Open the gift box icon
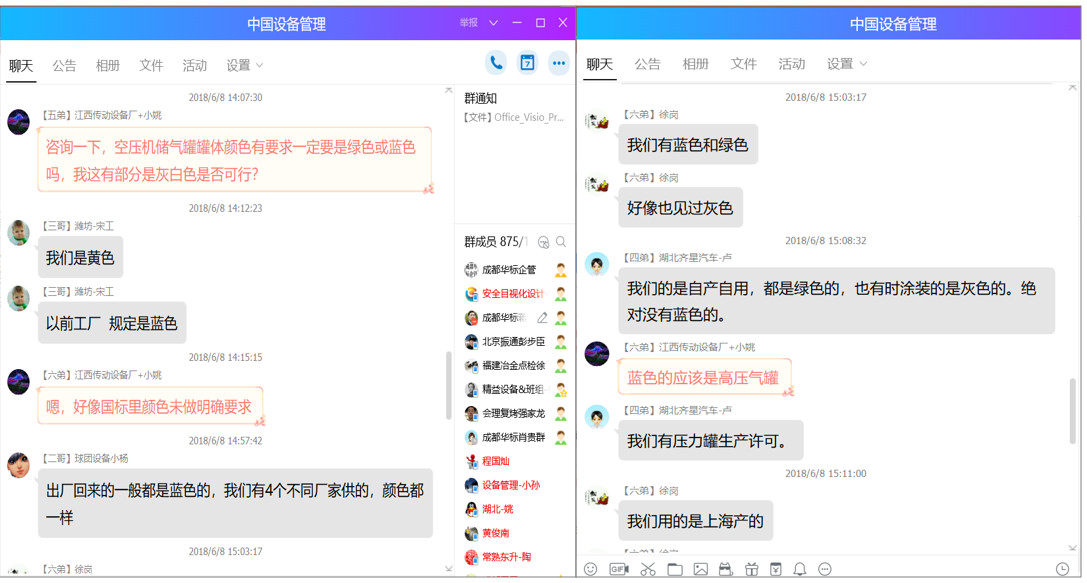The width and height of the screenshot is (1087, 583). (751, 569)
